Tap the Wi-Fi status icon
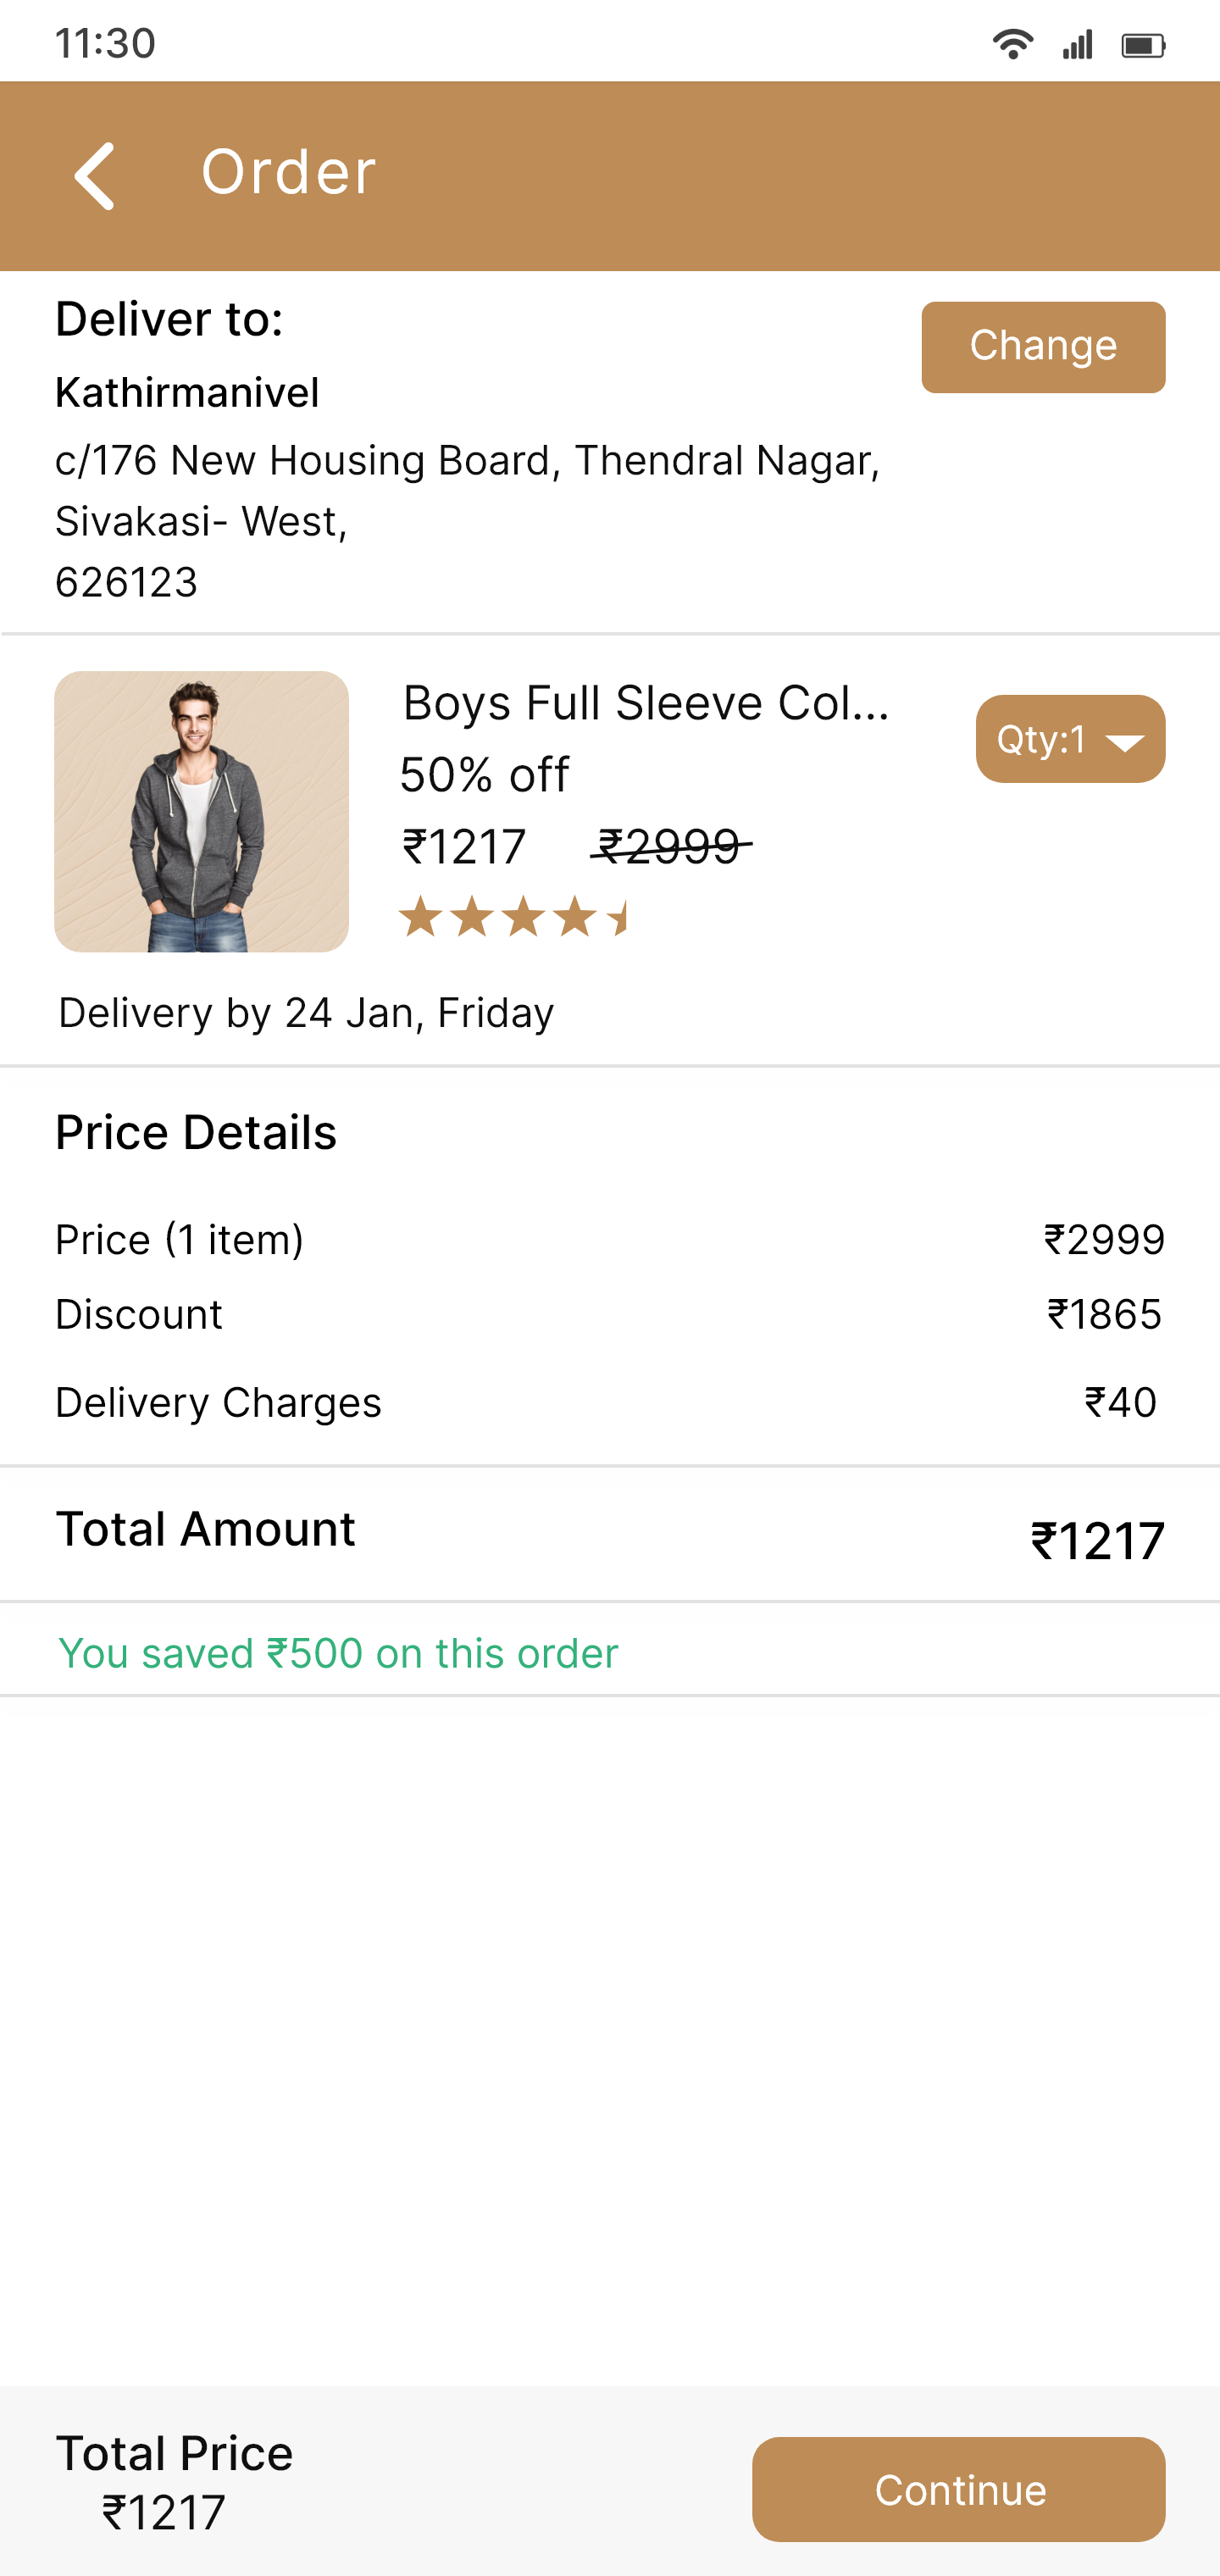This screenshot has height=2576, width=1220. pyautogui.click(x=1012, y=44)
